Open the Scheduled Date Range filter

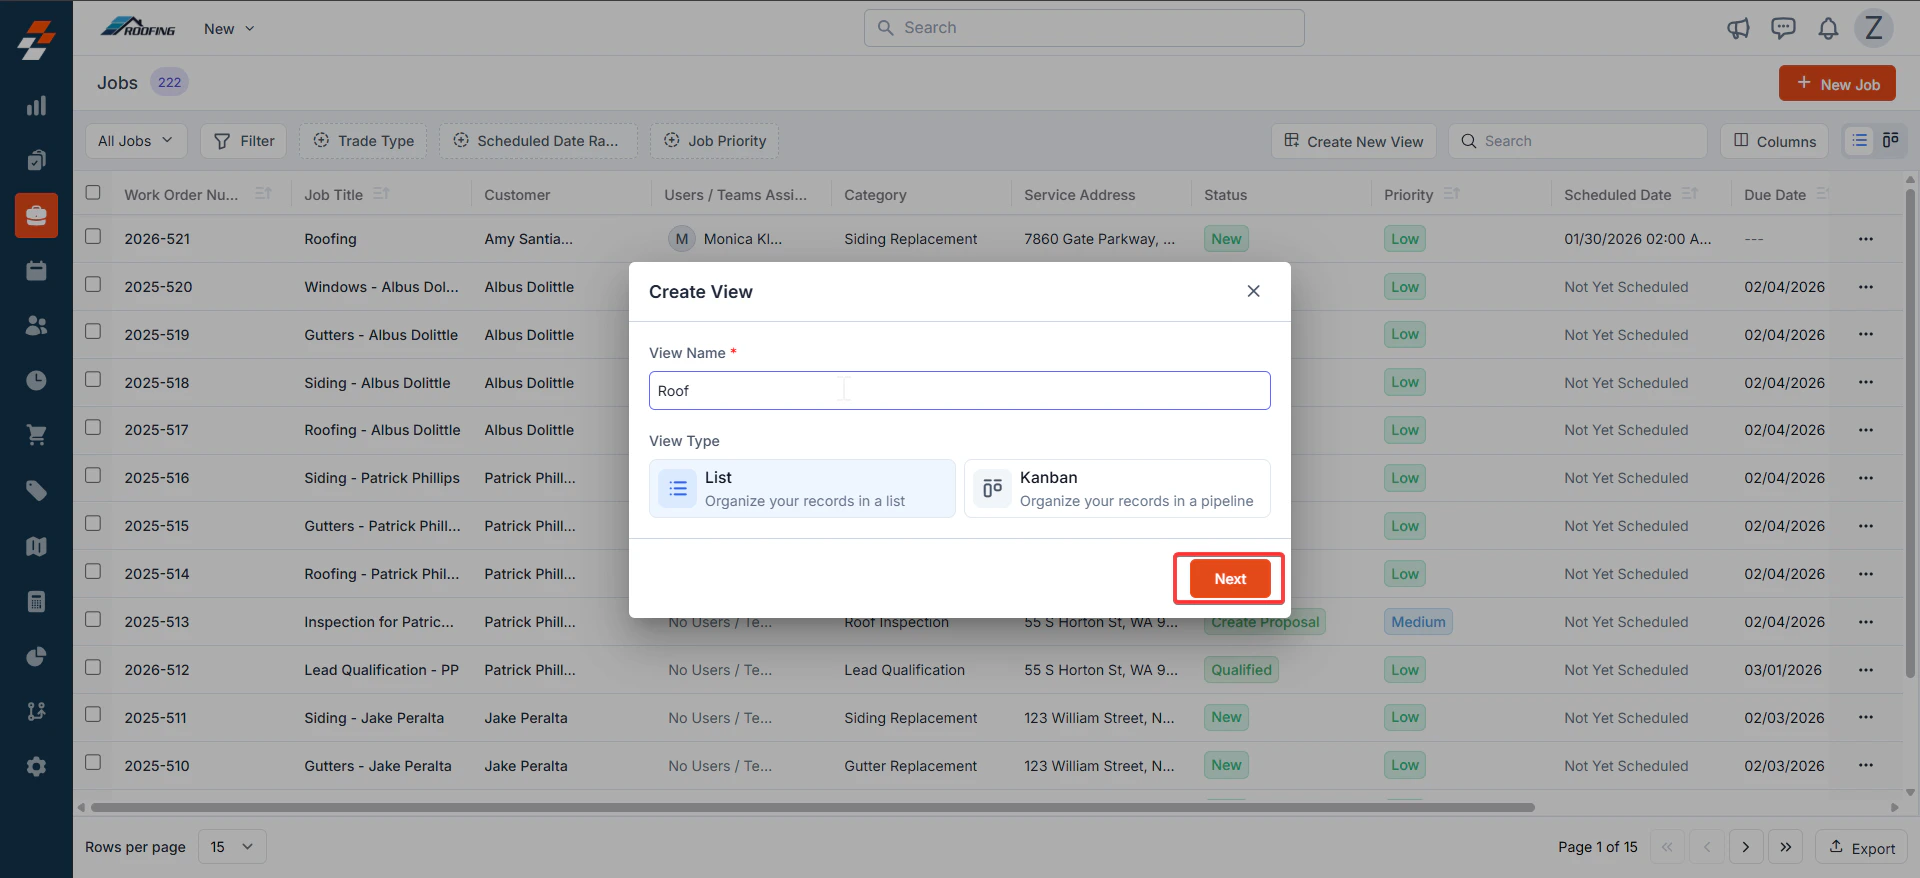(537, 141)
